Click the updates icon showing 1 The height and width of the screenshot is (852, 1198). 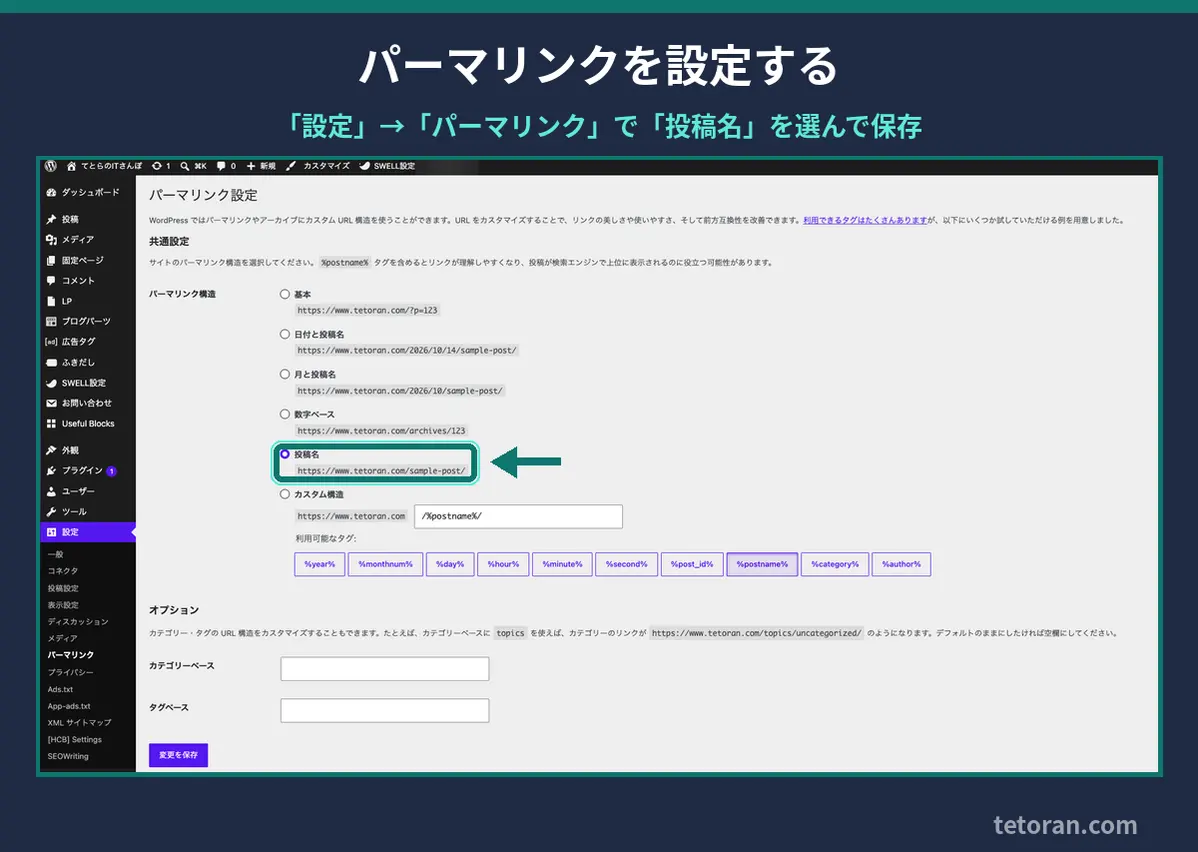[157, 166]
